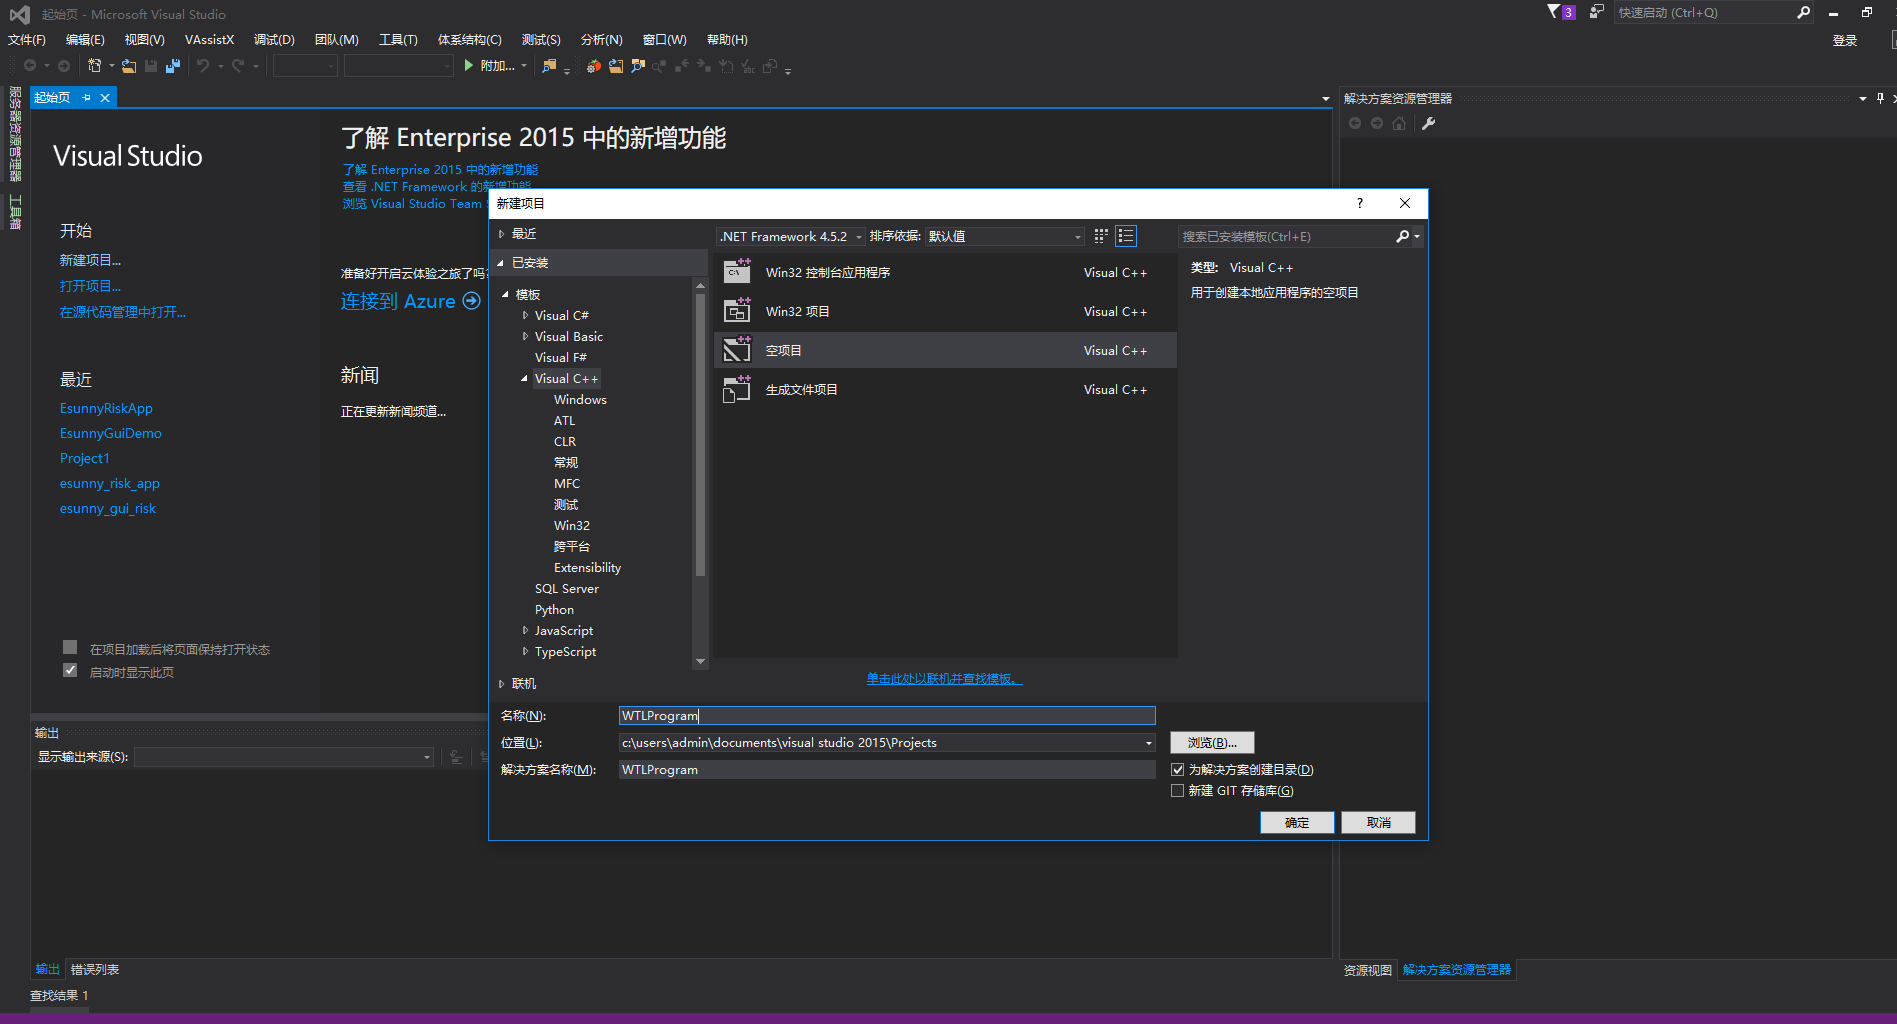Image resolution: width=1897 pixels, height=1024 pixels.
Task: Click the 名称 text field
Action: (887, 716)
